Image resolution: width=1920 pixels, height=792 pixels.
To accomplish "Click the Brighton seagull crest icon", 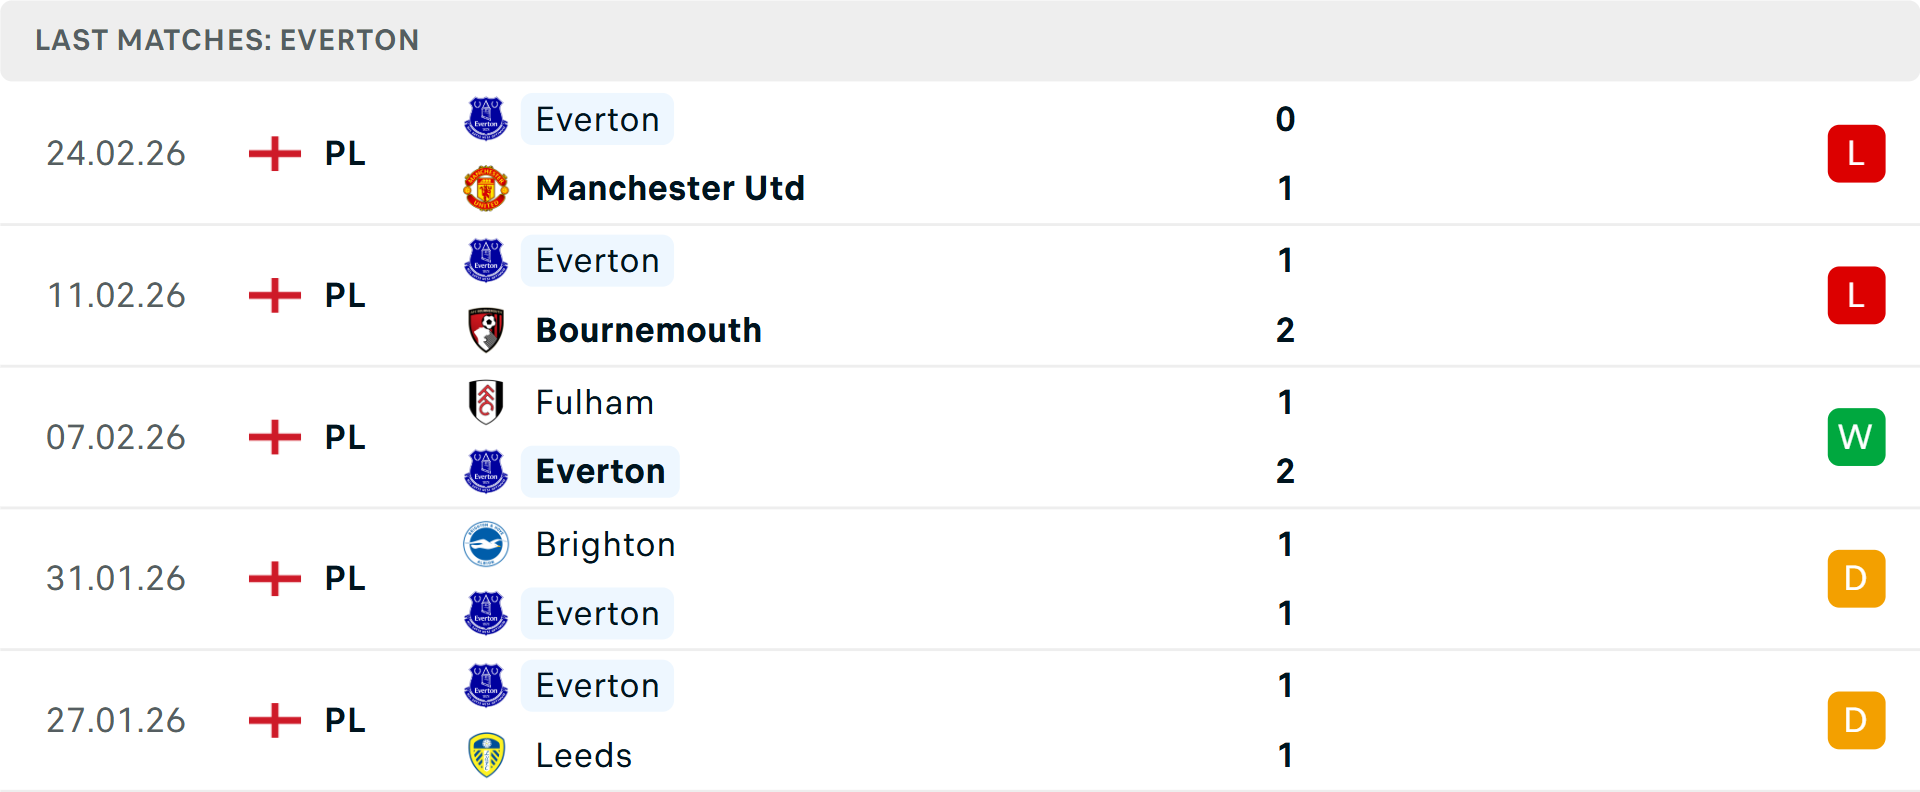I will 487,545.
